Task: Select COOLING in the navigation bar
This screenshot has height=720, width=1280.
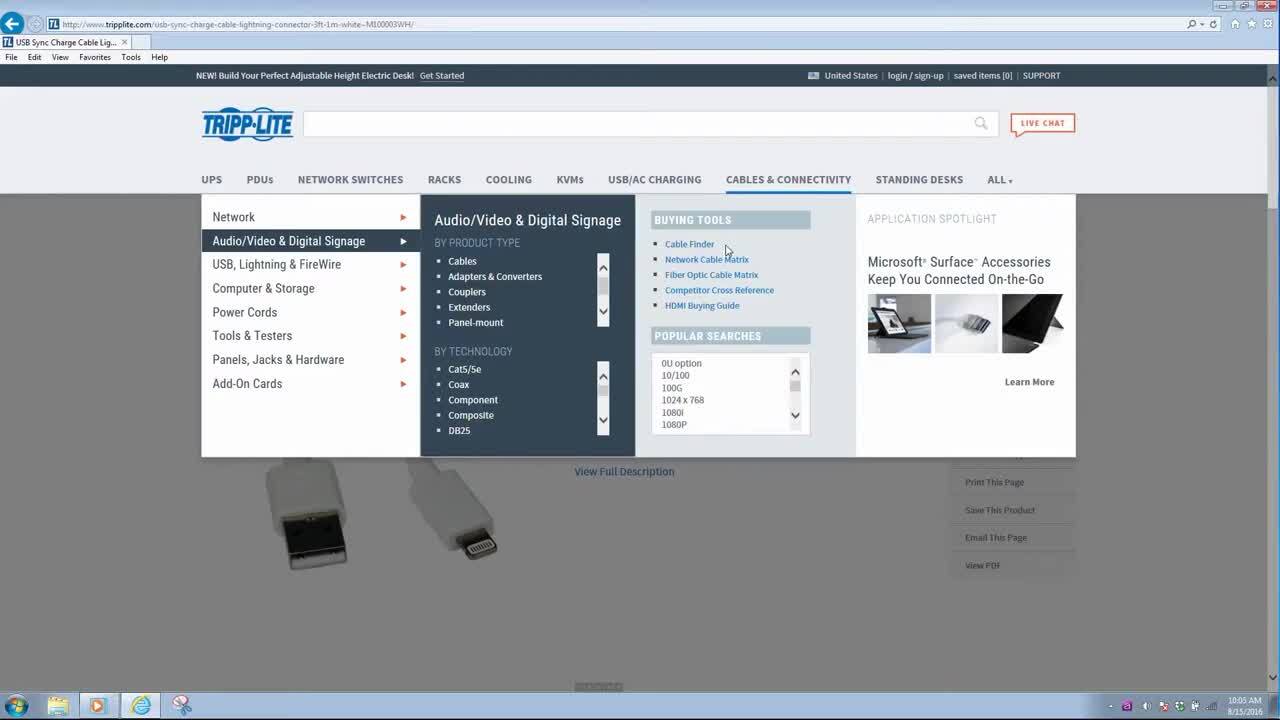Action: click(508, 180)
